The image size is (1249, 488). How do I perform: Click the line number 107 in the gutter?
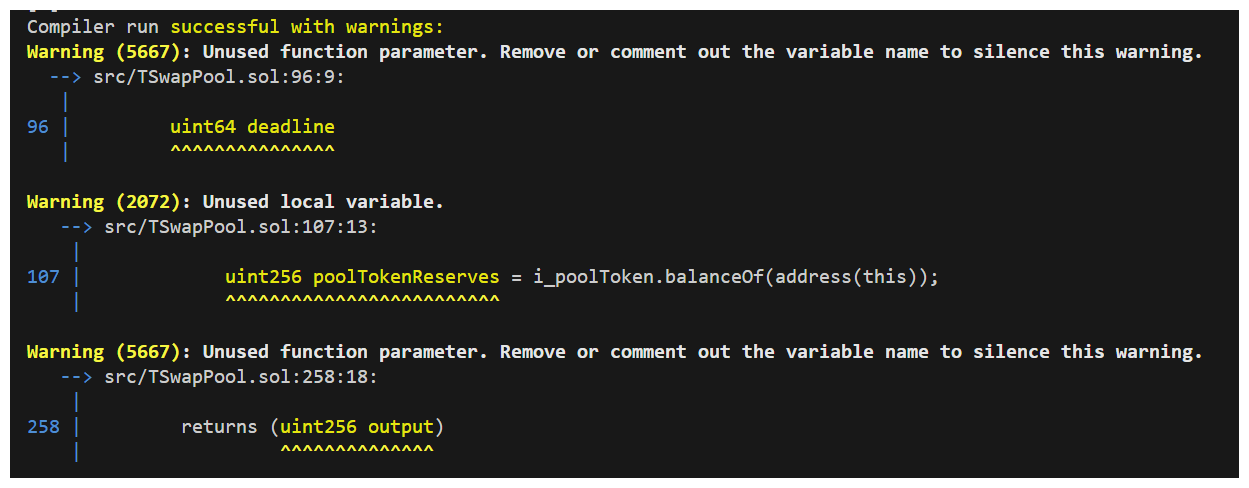[43, 277]
